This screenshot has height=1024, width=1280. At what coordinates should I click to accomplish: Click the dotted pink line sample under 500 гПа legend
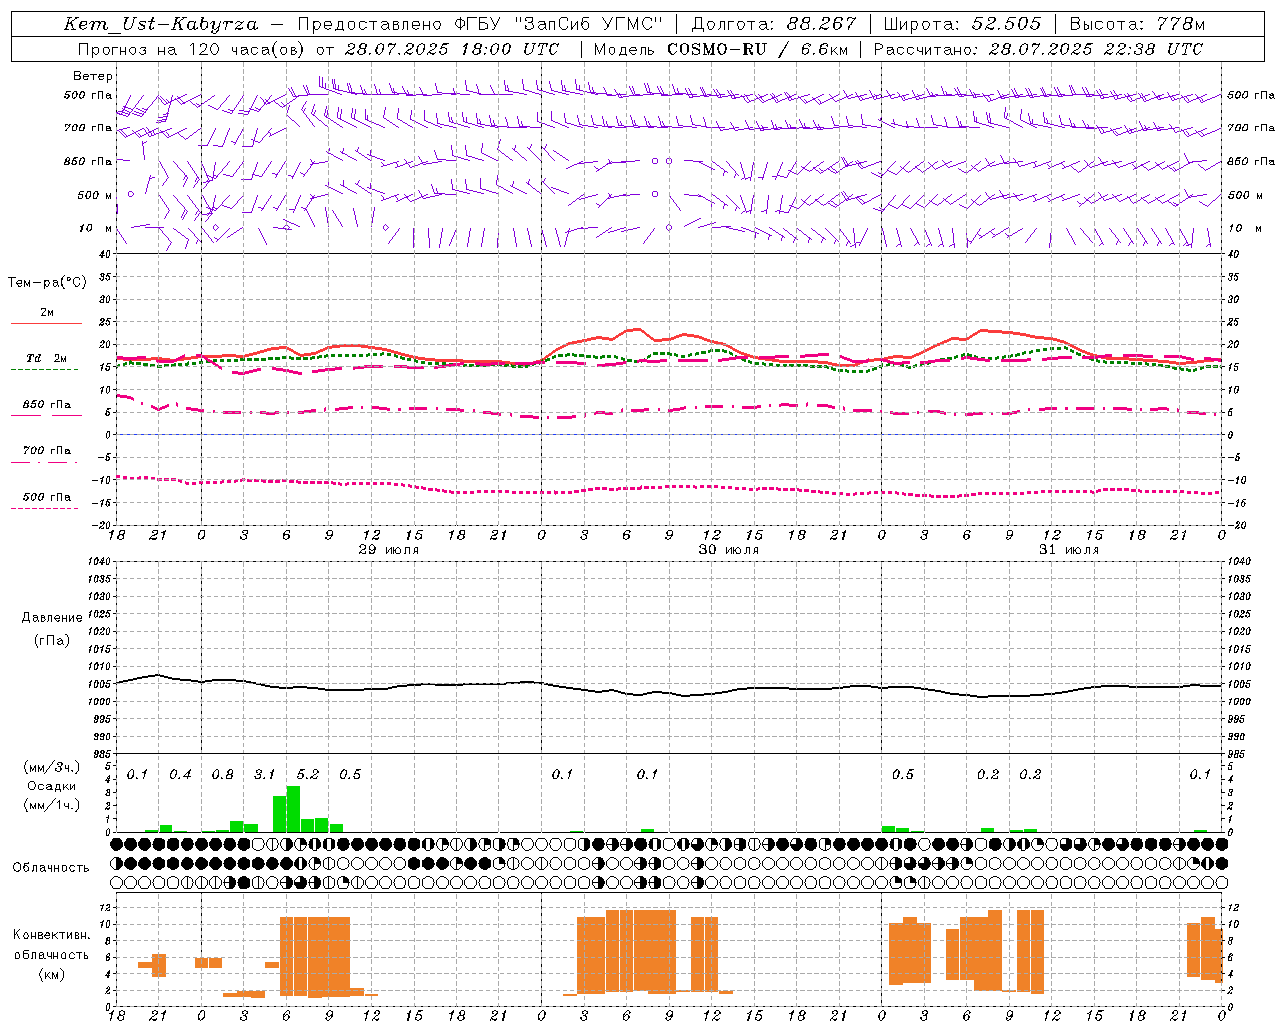(44, 508)
